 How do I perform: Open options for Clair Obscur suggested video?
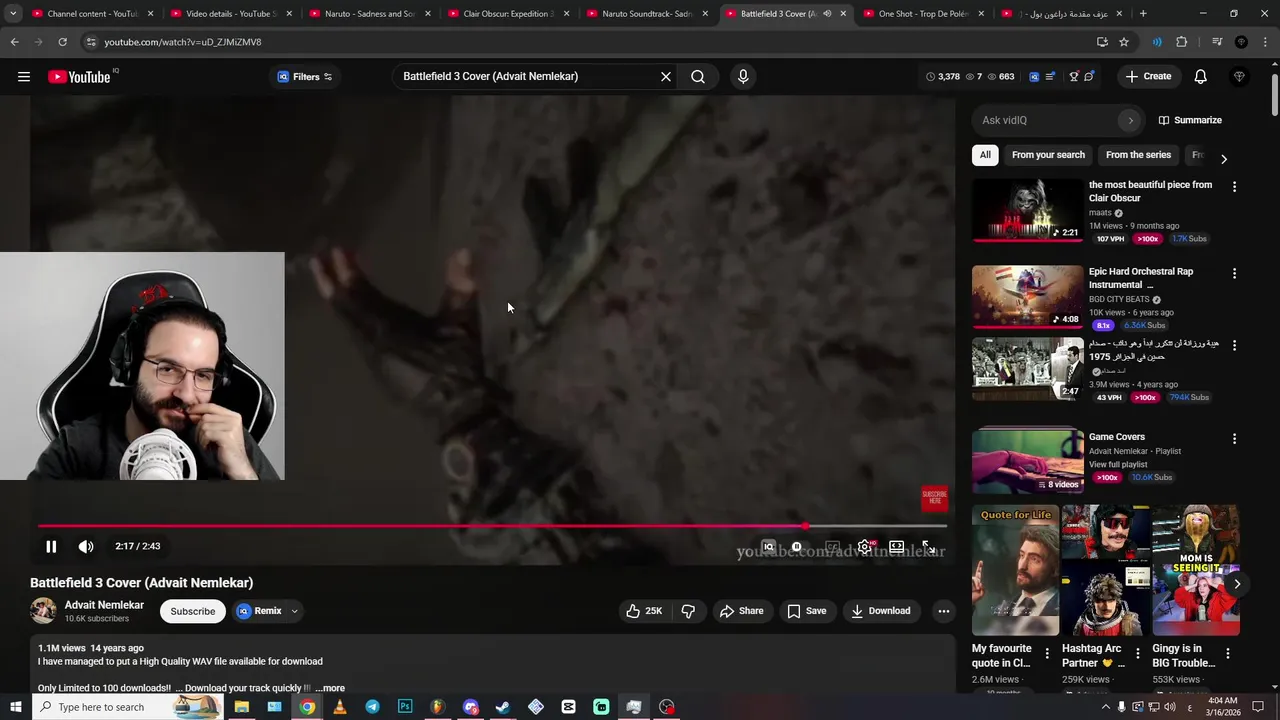click(x=1234, y=187)
